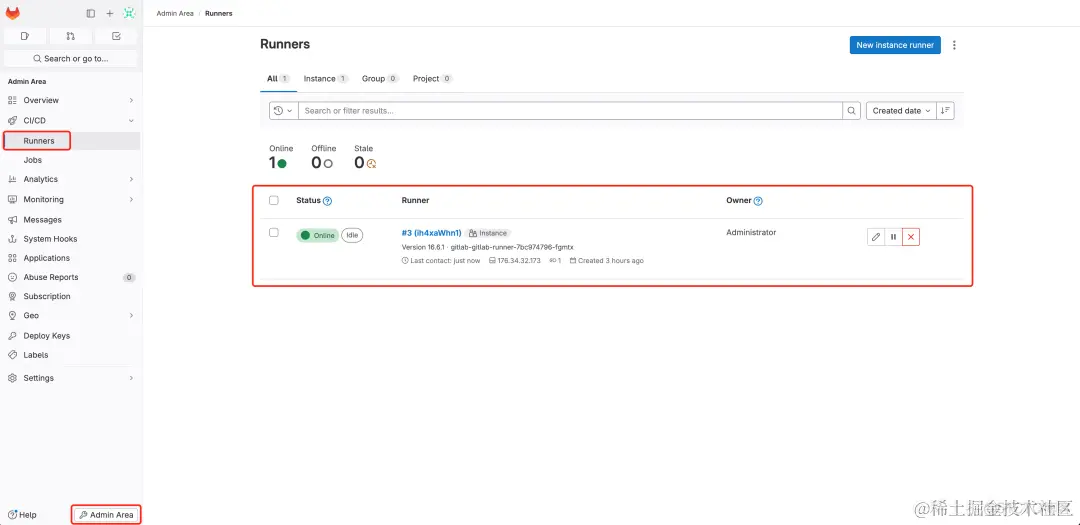Open System Hooks in the sidebar
Screen dimensions: 1080x525
click(x=72, y=239)
